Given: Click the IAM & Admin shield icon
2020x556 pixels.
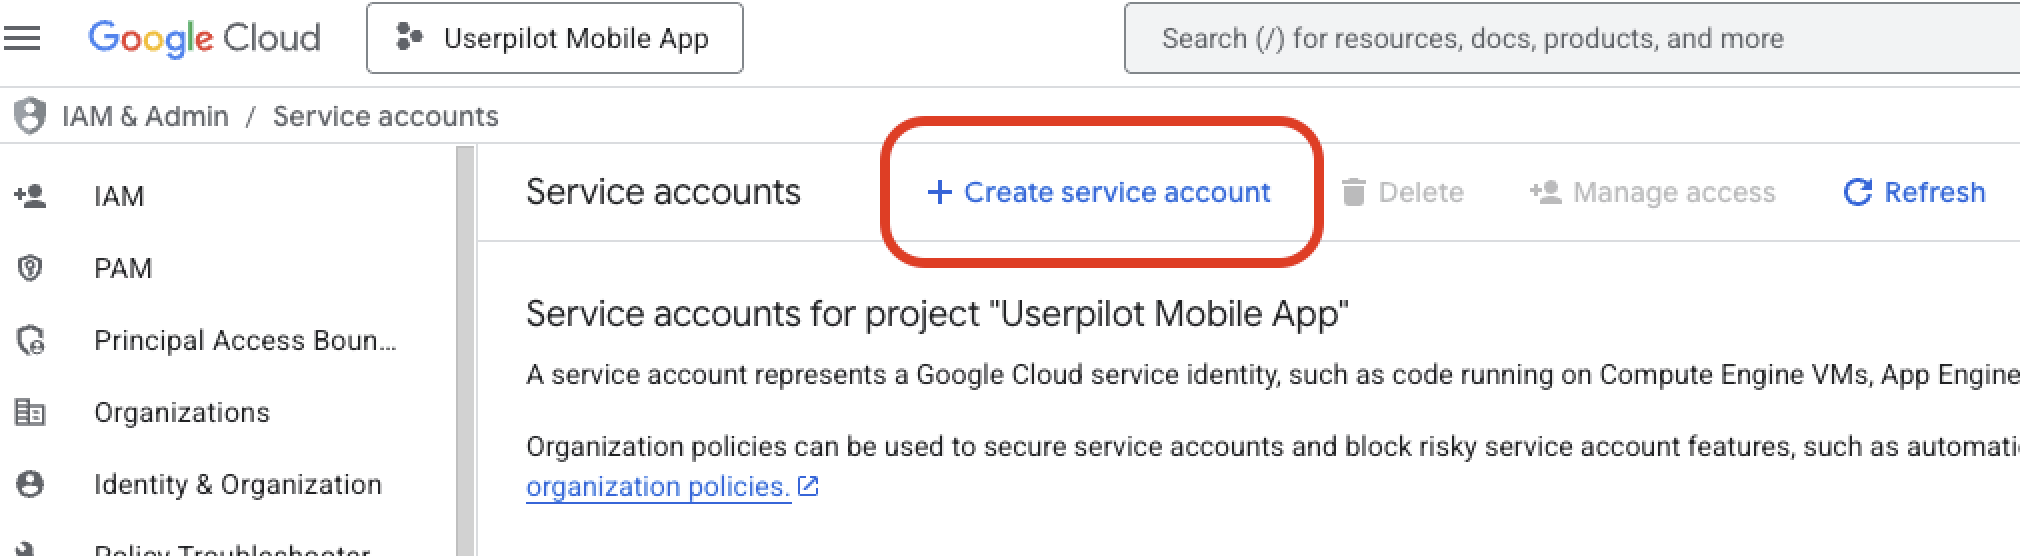Looking at the screenshot, I should point(30,116).
